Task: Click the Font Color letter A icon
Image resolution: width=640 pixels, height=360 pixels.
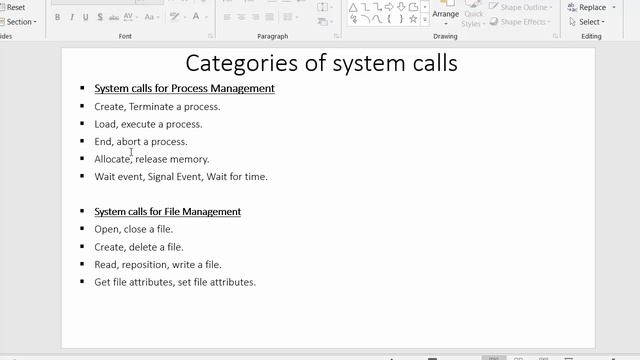Action: click(x=196, y=17)
